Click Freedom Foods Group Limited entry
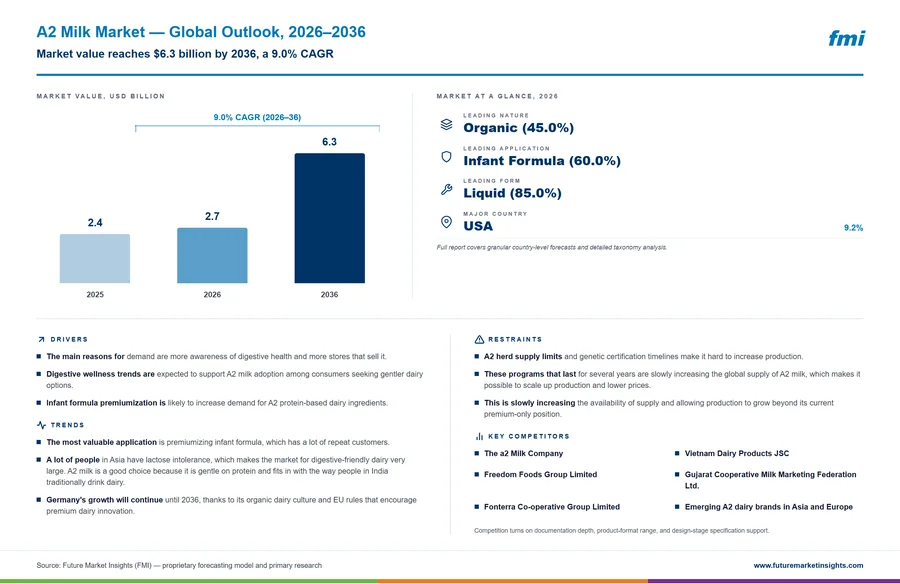This screenshot has width=900, height=584. click(x=540, y=475)
